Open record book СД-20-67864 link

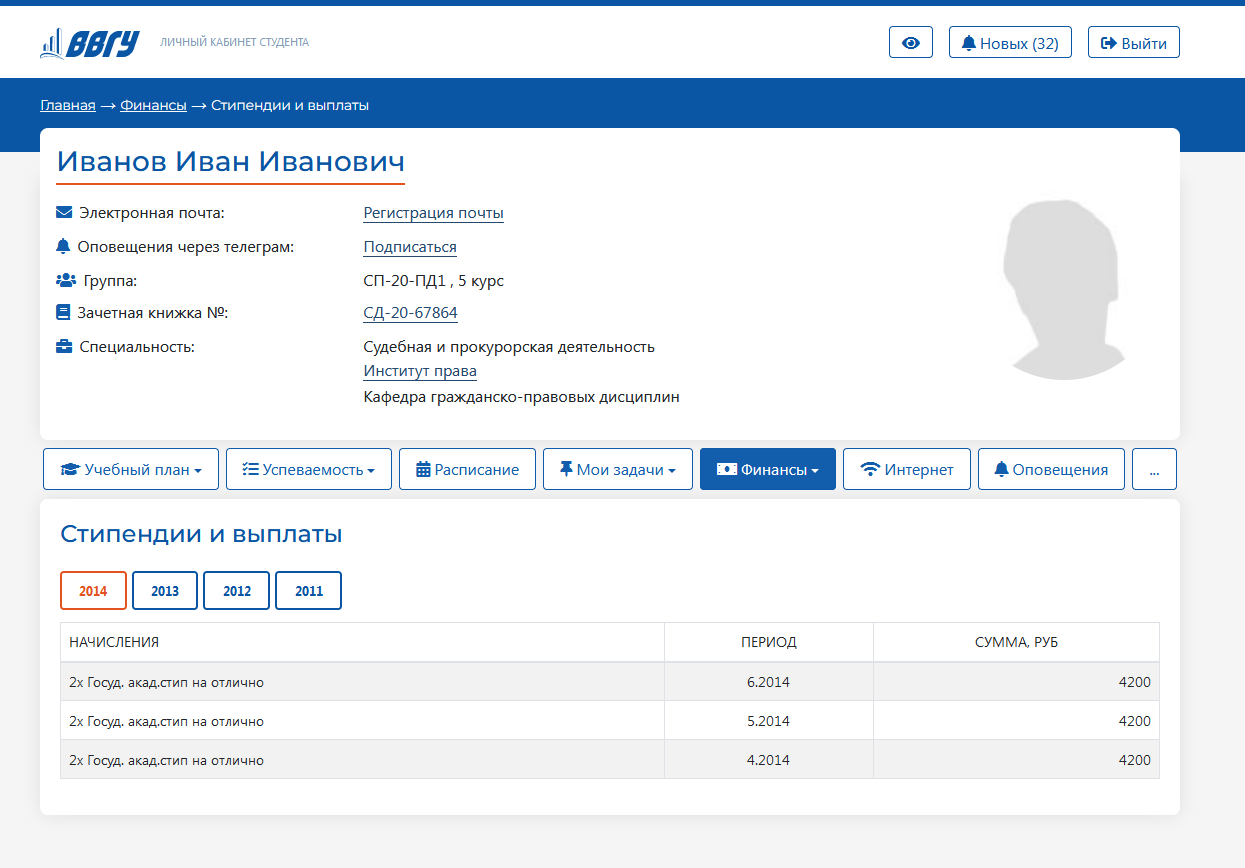410,313
